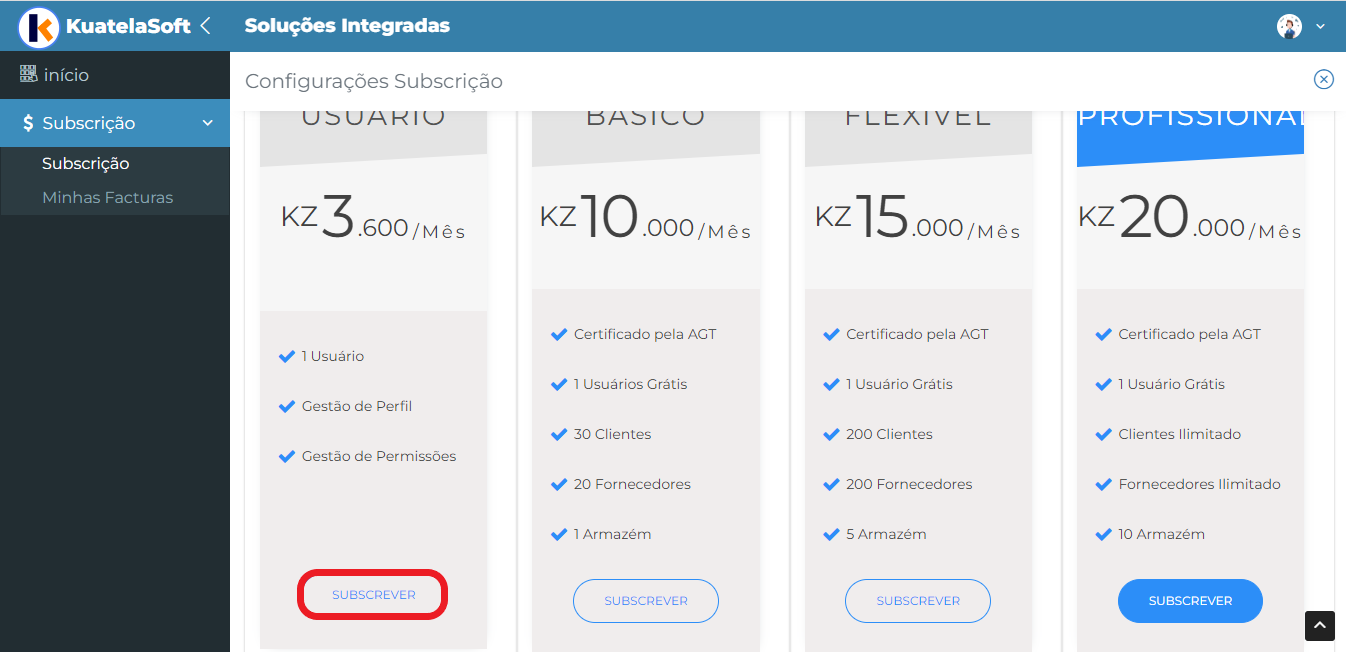Viewport: 1346px width, 652px height.
Task: Click the checkmark beside Clientes Ilimitado
Action: [1104, 434]
